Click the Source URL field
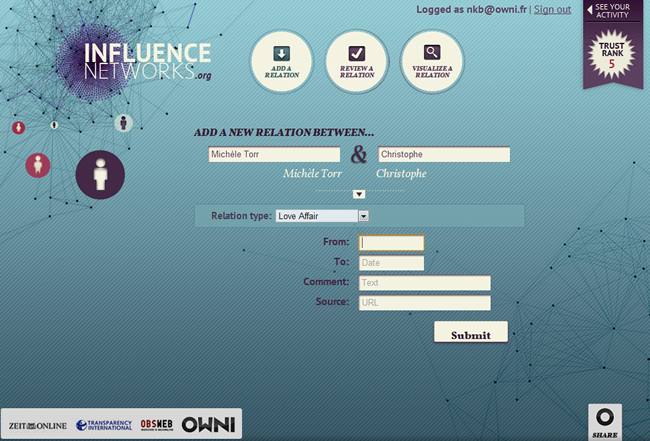The height and width of the screenshot is (441, 650). [424, 303]
